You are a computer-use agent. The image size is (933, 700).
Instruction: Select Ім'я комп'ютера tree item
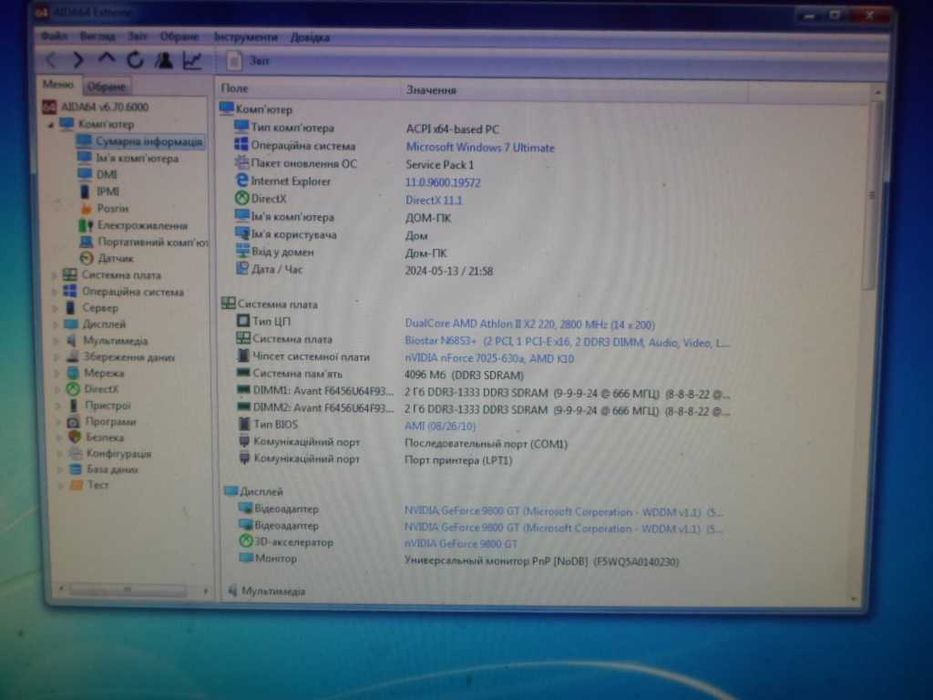[x=137, y=158]
